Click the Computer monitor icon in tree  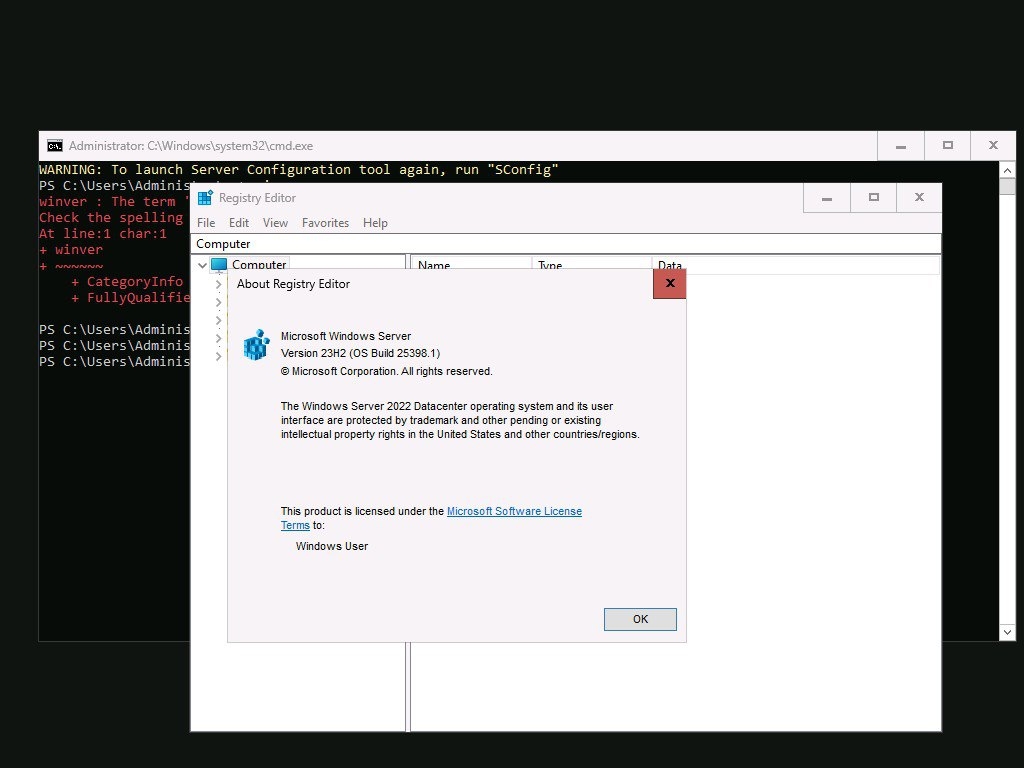pyautogui.click(x=219, y=264)
